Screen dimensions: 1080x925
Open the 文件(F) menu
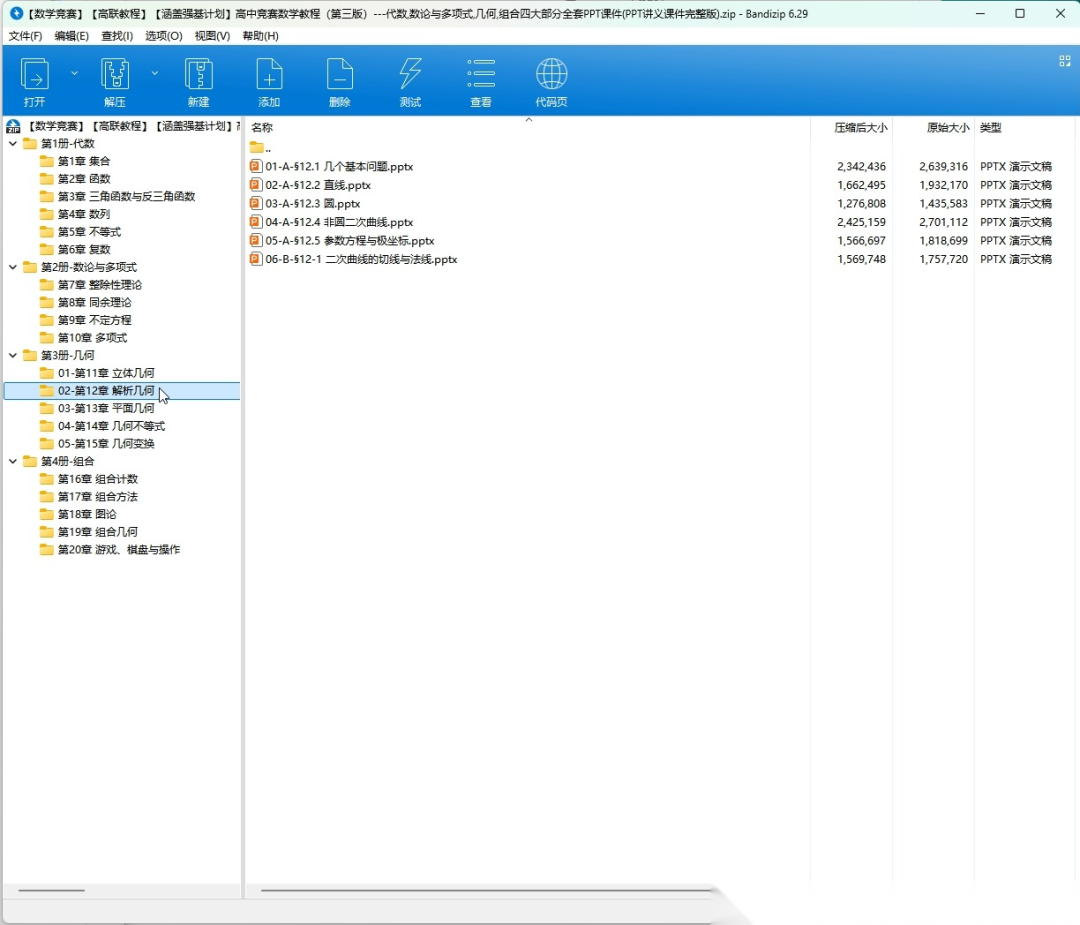(x=25, y=36)
